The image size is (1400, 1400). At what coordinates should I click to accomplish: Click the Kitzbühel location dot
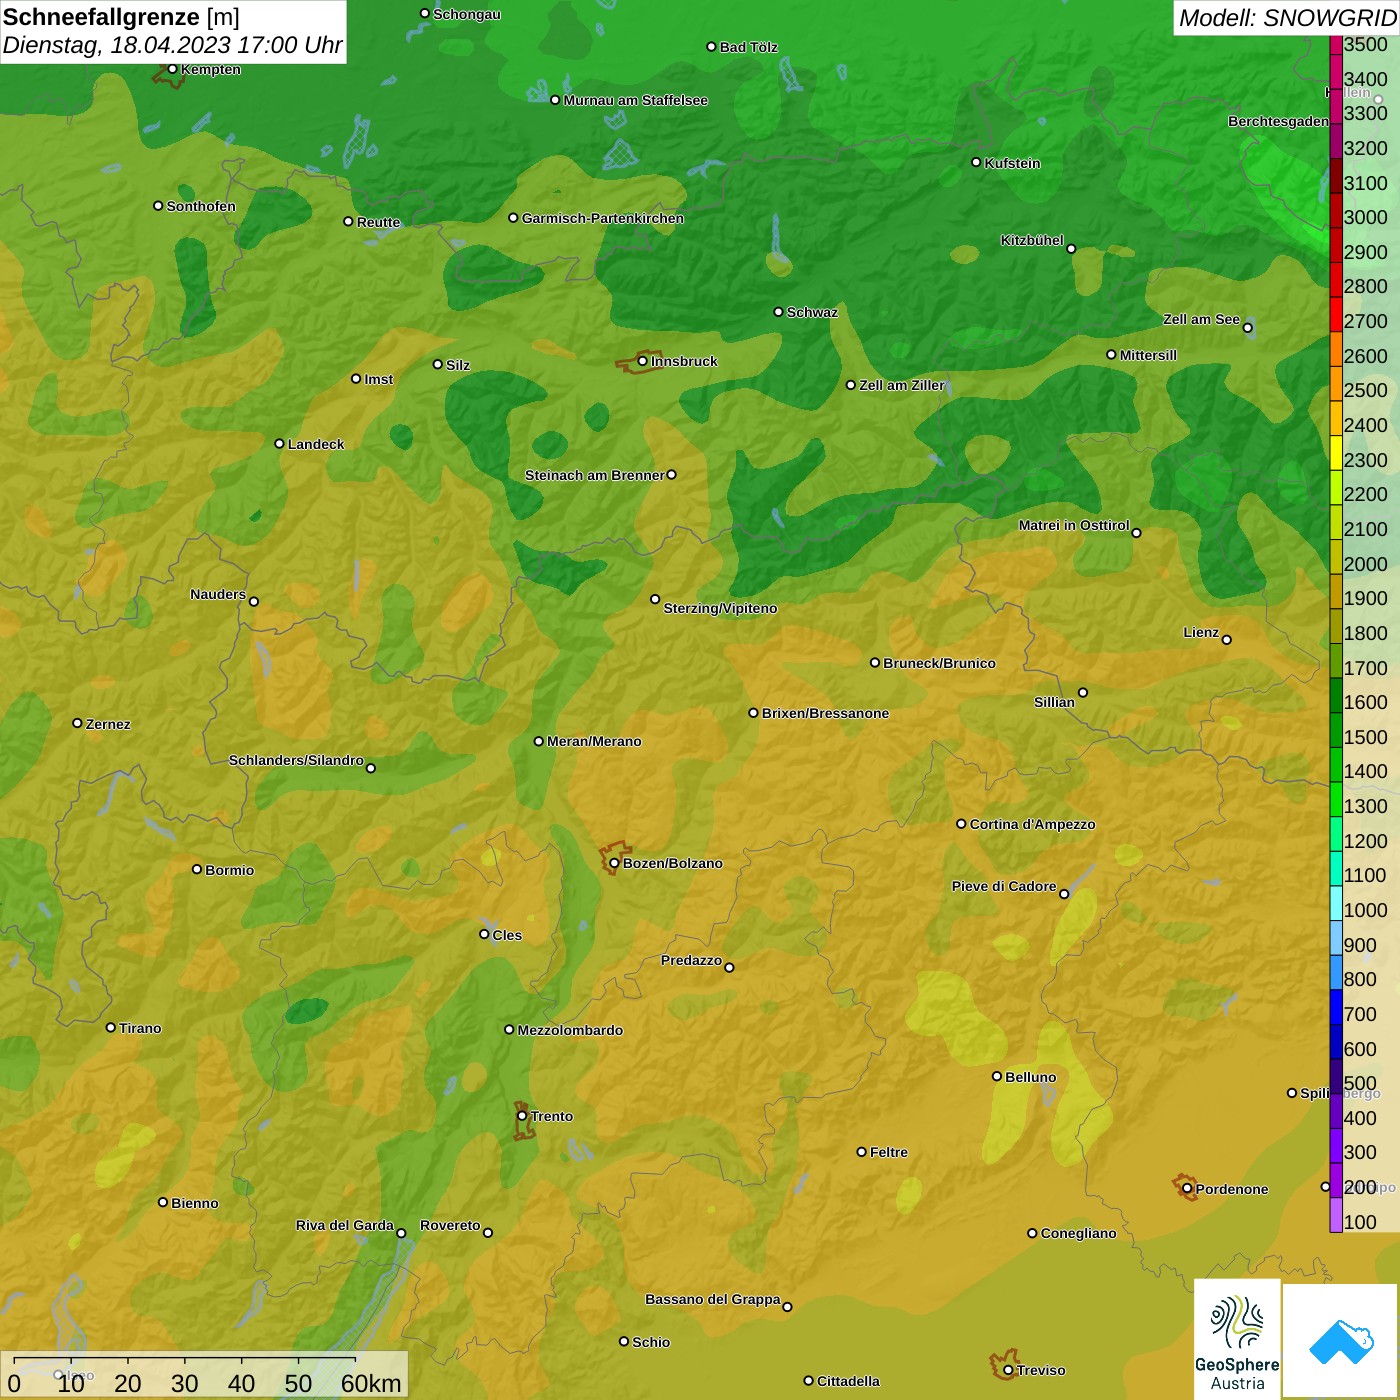pyautogui.click(x=1071, y=248)
